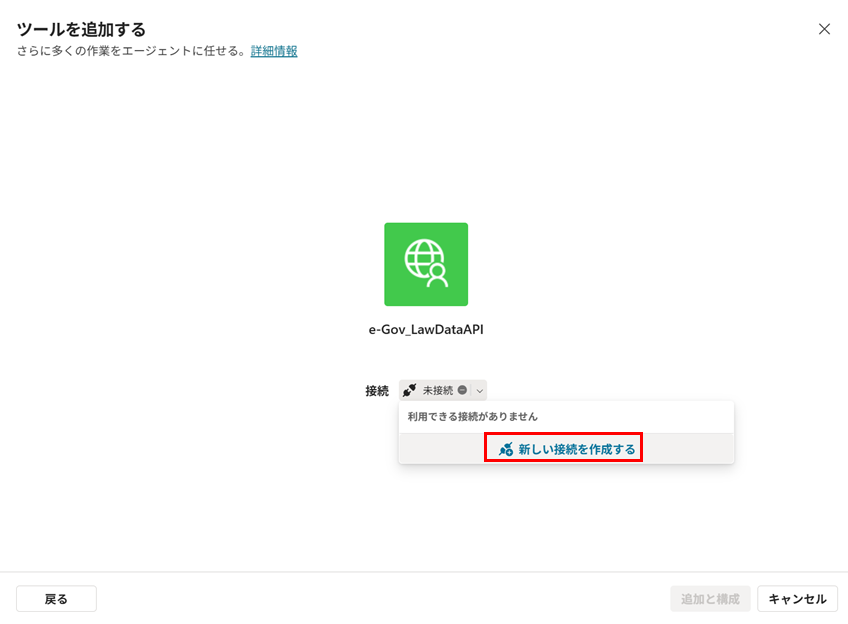Click the ツールを追加する heading

(81, 29)
